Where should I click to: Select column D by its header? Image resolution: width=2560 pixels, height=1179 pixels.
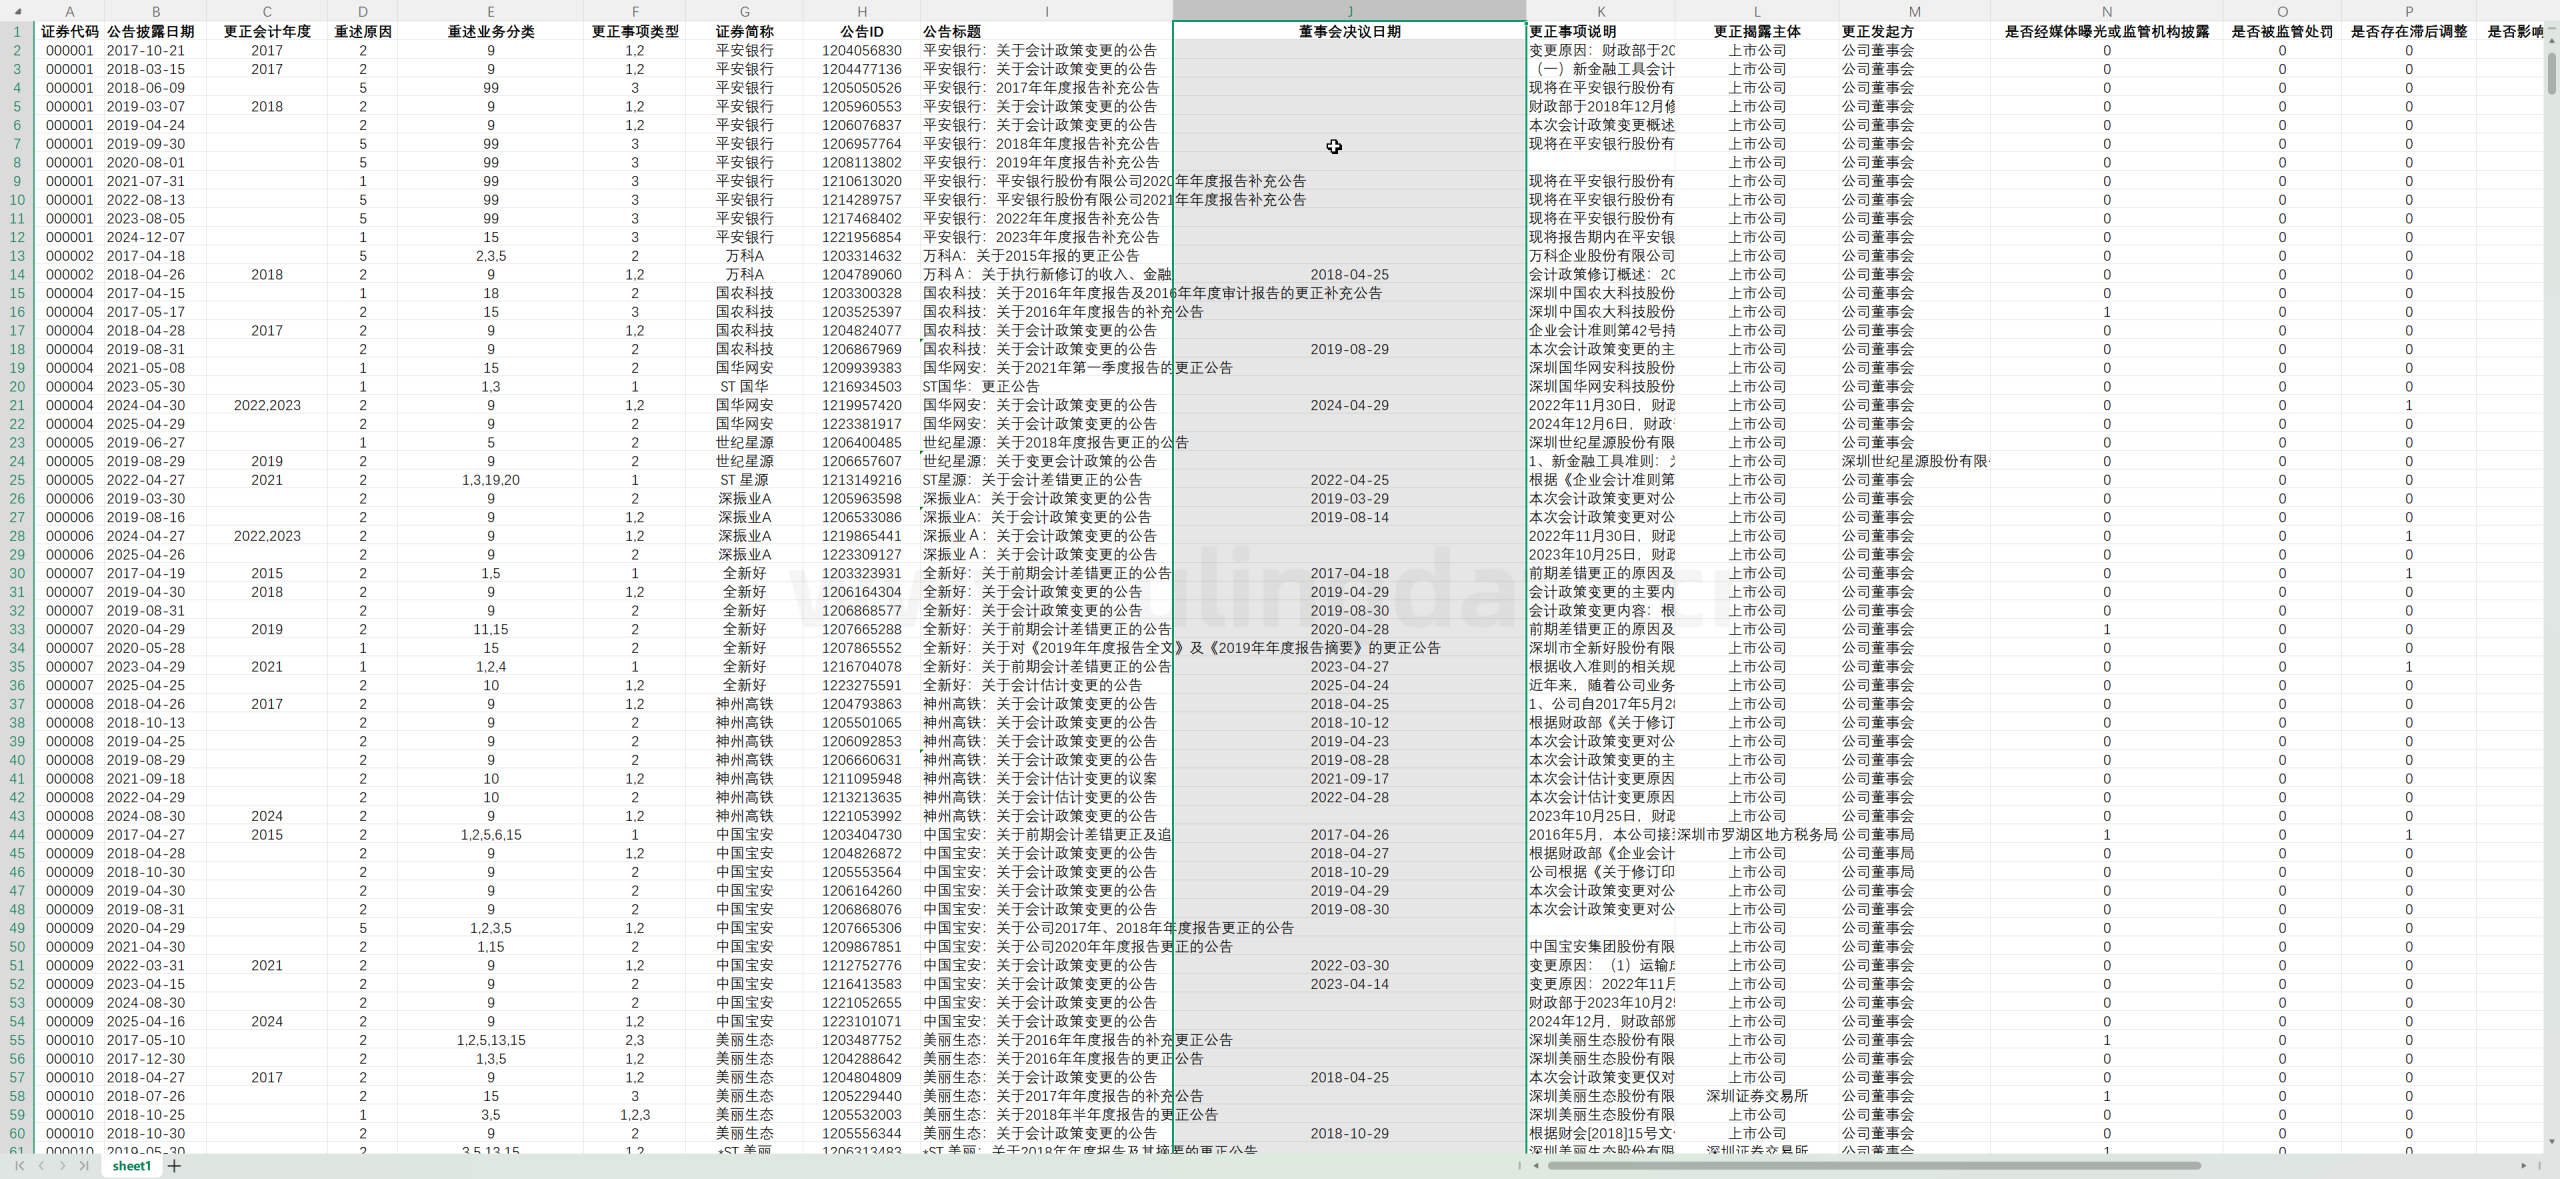click(363, 11)
